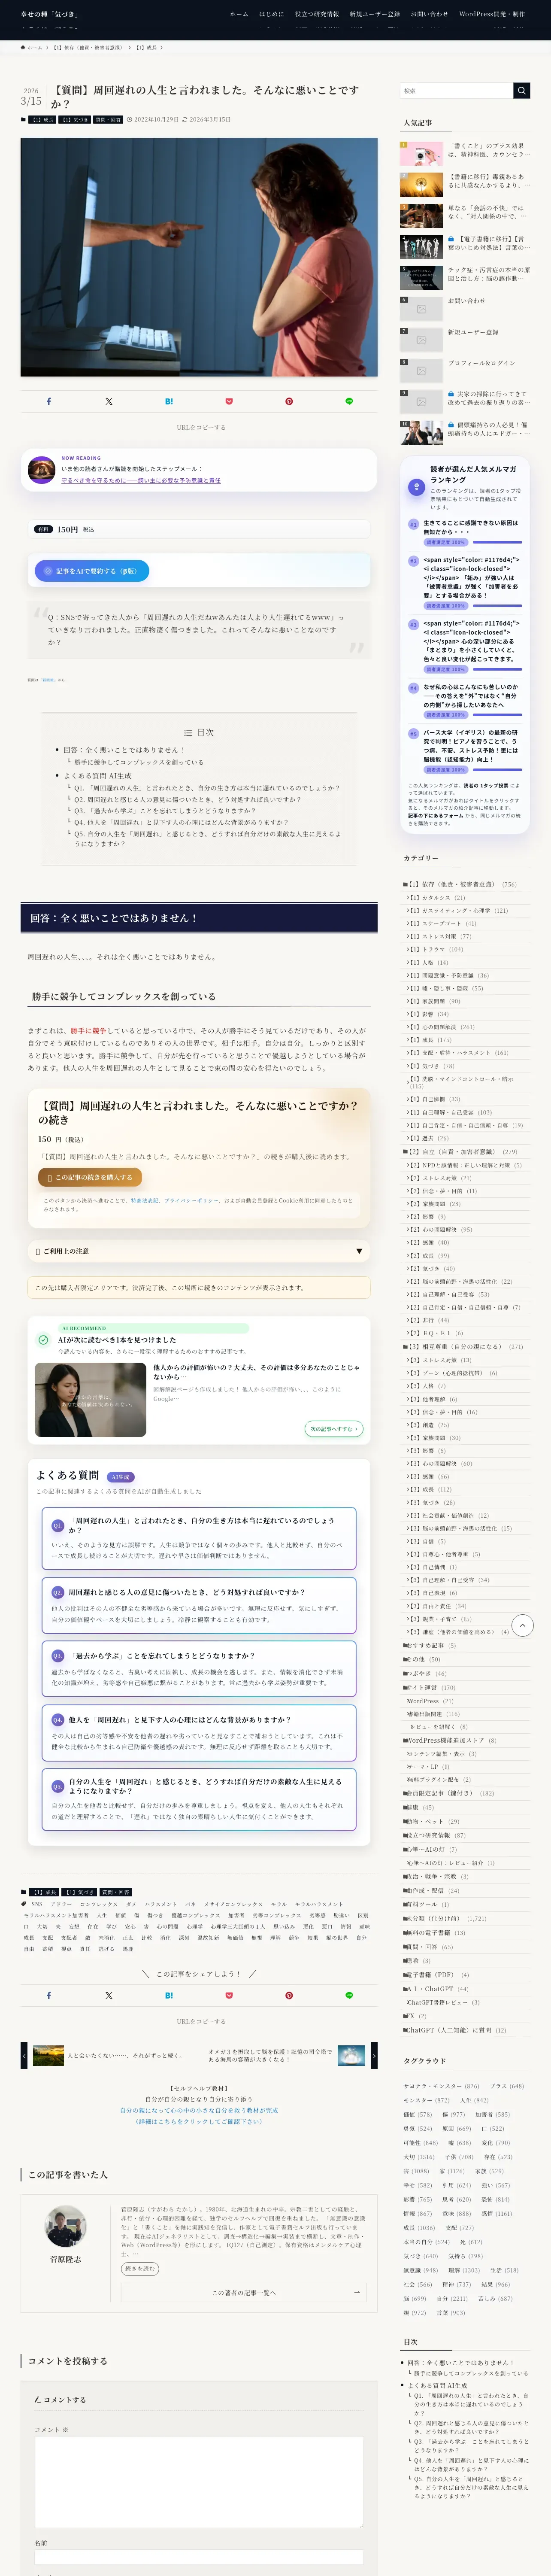Share via LINE below the featured image

349,401
